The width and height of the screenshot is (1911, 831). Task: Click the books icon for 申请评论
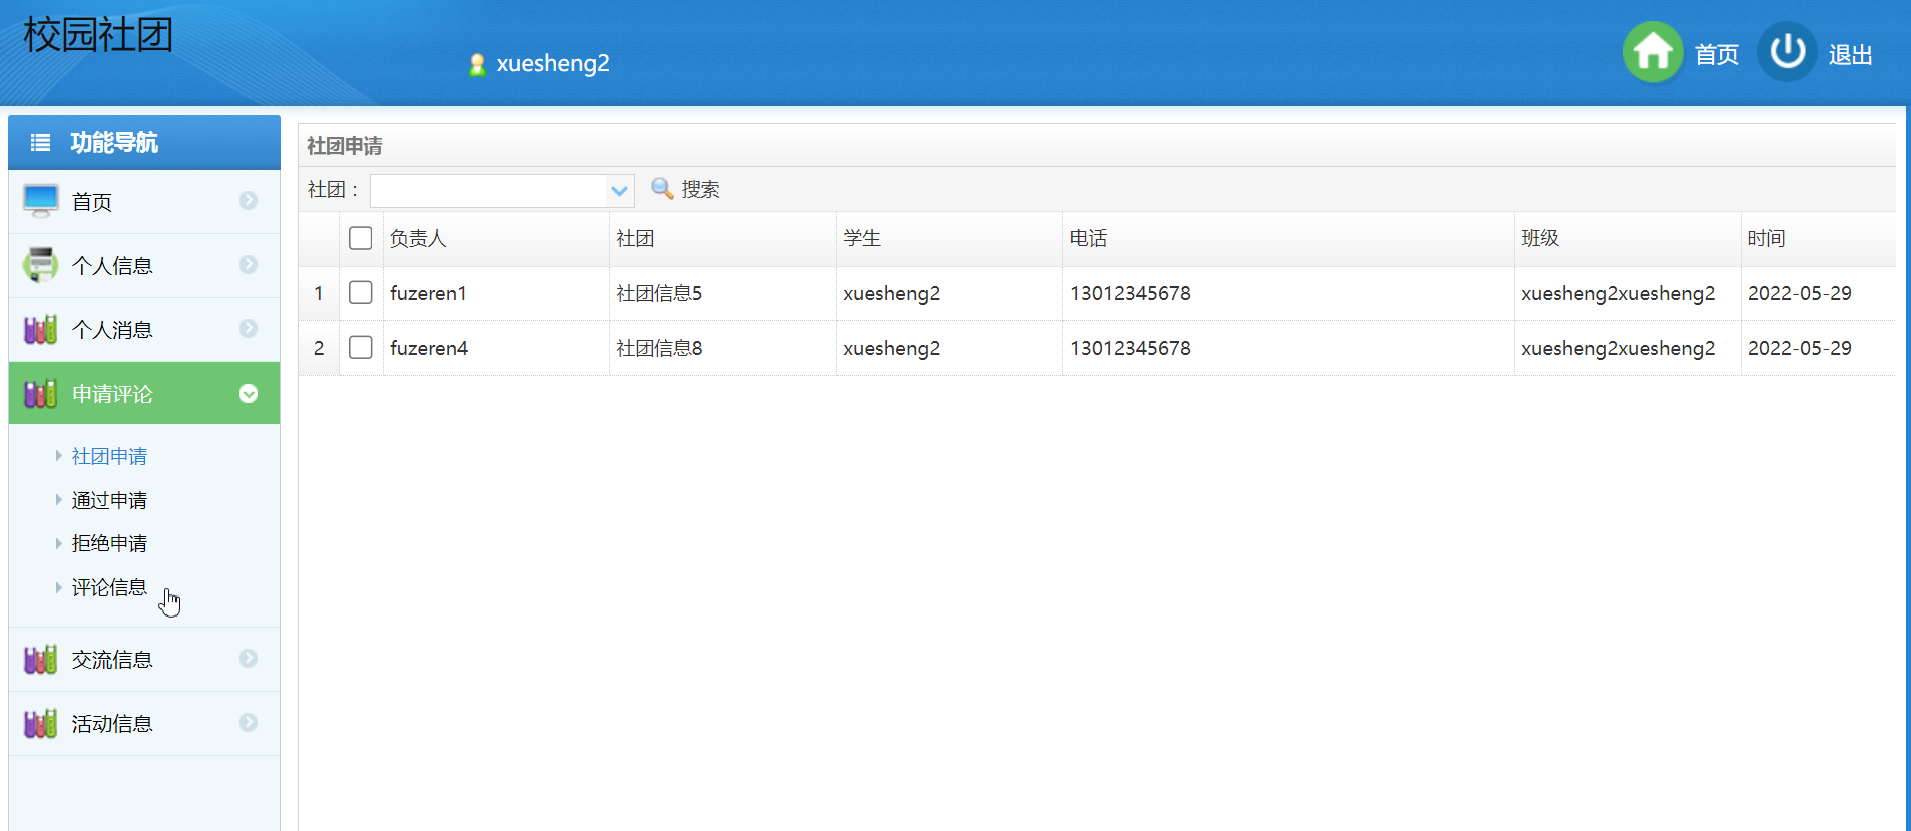[x=41, y=393]
